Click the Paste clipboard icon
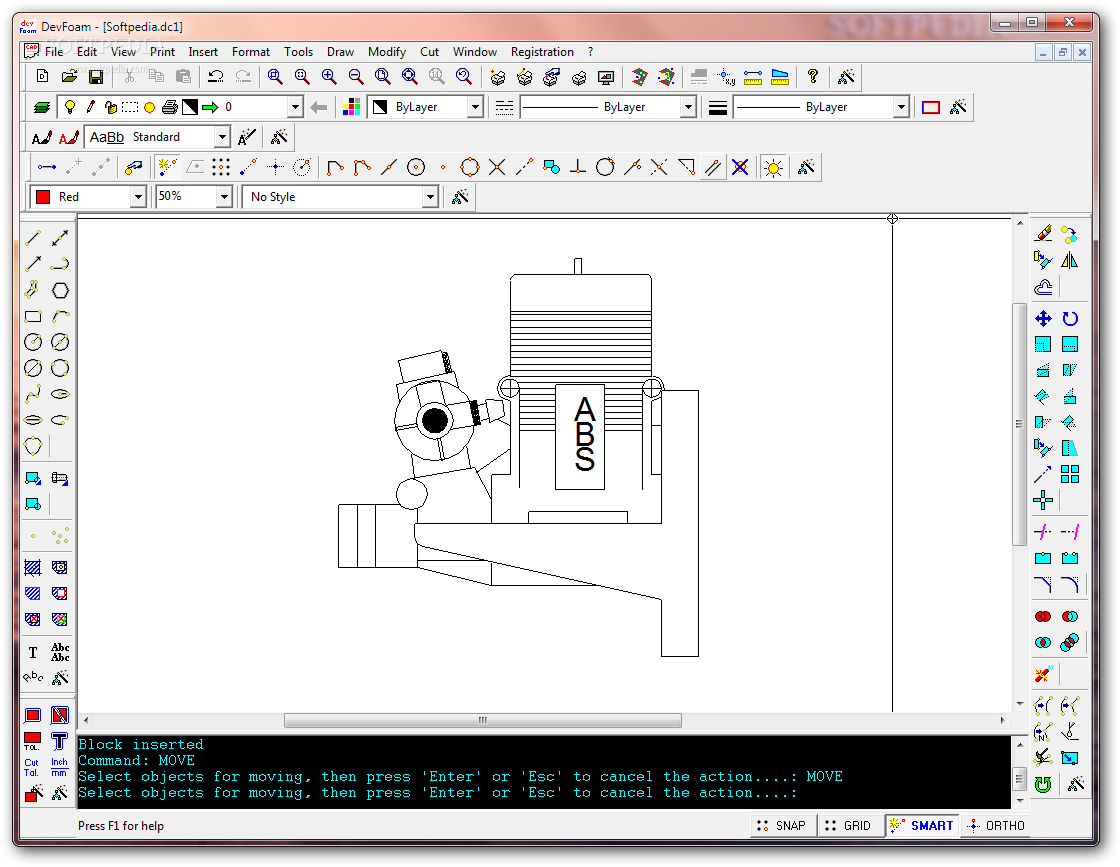Screen dimensions: 1120x867 (x=184, y=76)
